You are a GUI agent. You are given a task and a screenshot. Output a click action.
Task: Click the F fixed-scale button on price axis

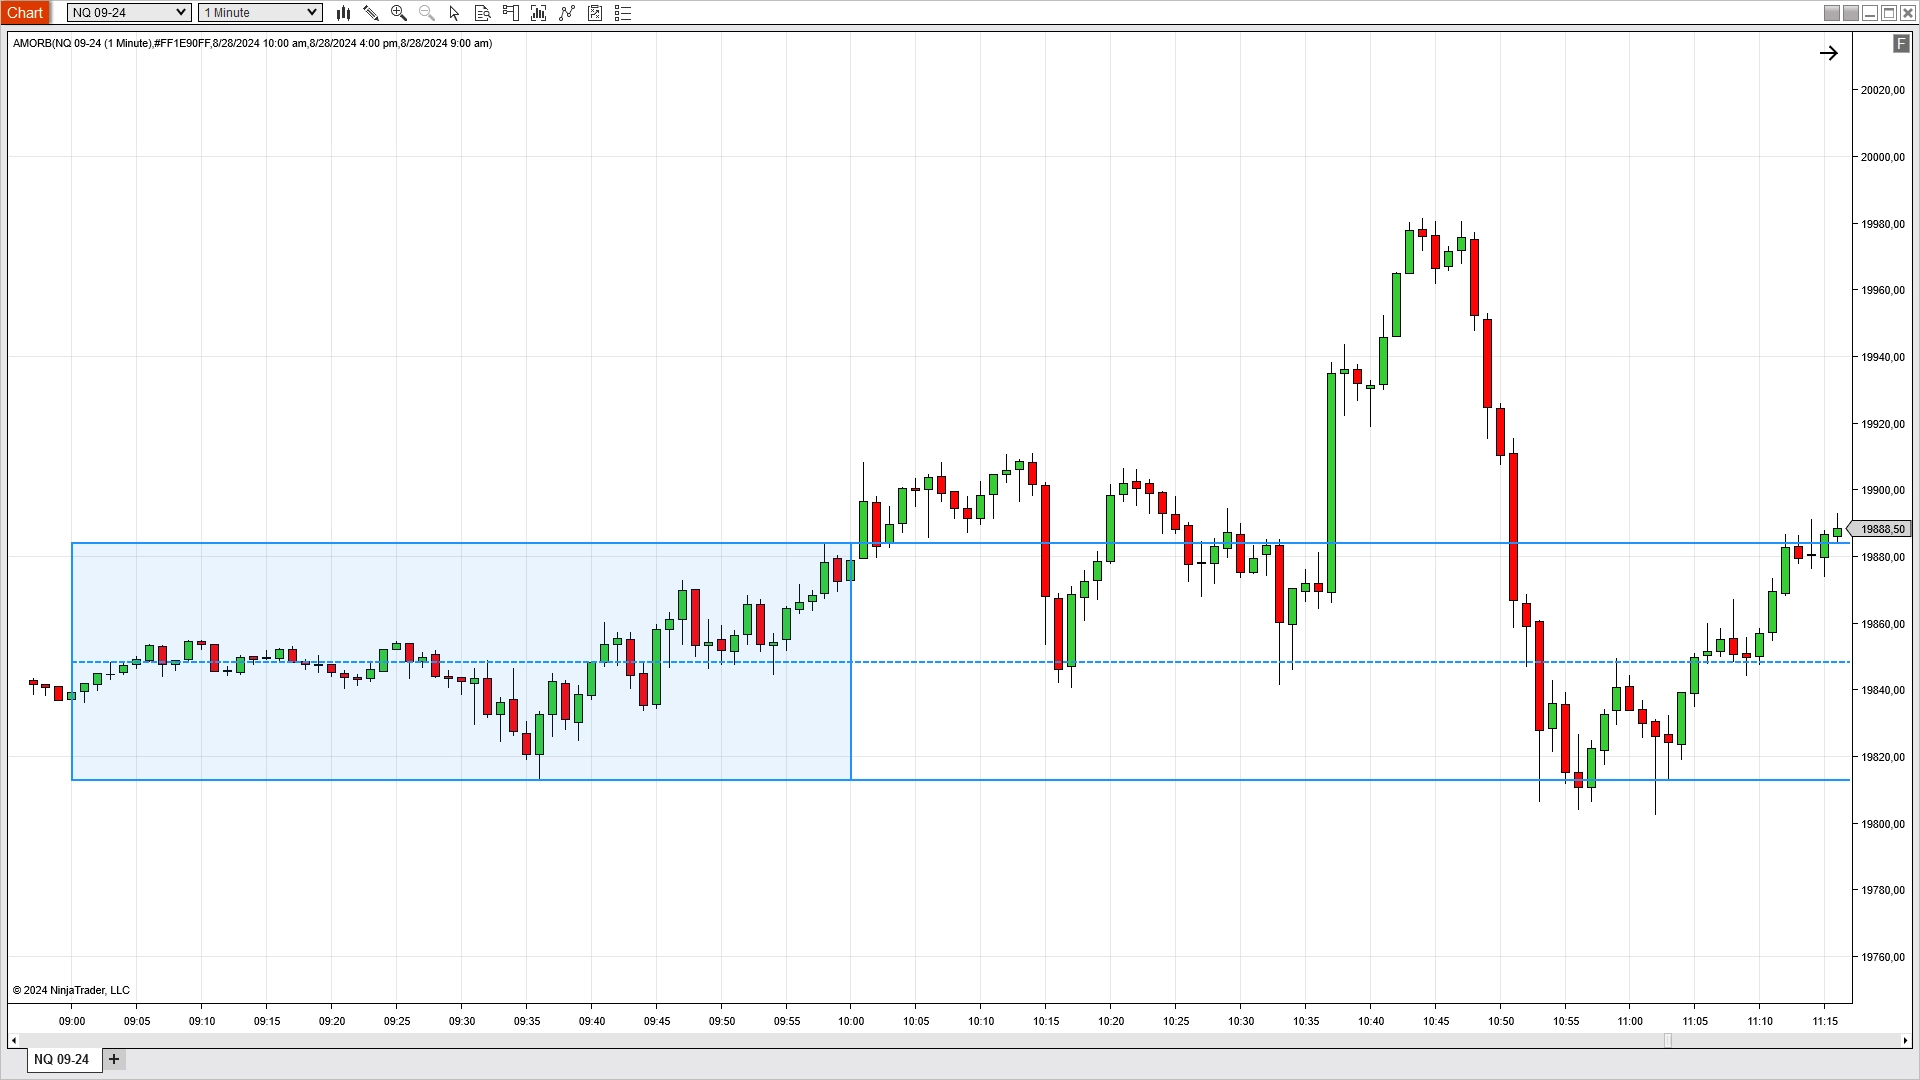(1901, 44)
